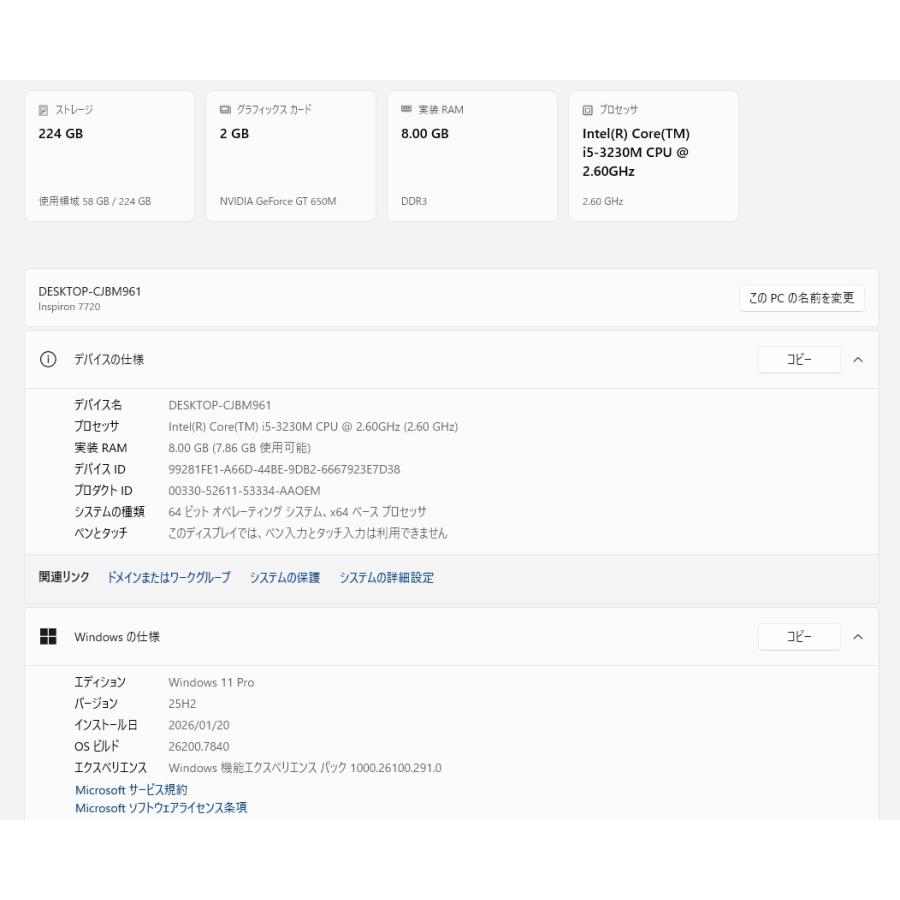900x900 pixels.
Task: Click the info circle icon beside デバイスの仕様
Action: 48,359
